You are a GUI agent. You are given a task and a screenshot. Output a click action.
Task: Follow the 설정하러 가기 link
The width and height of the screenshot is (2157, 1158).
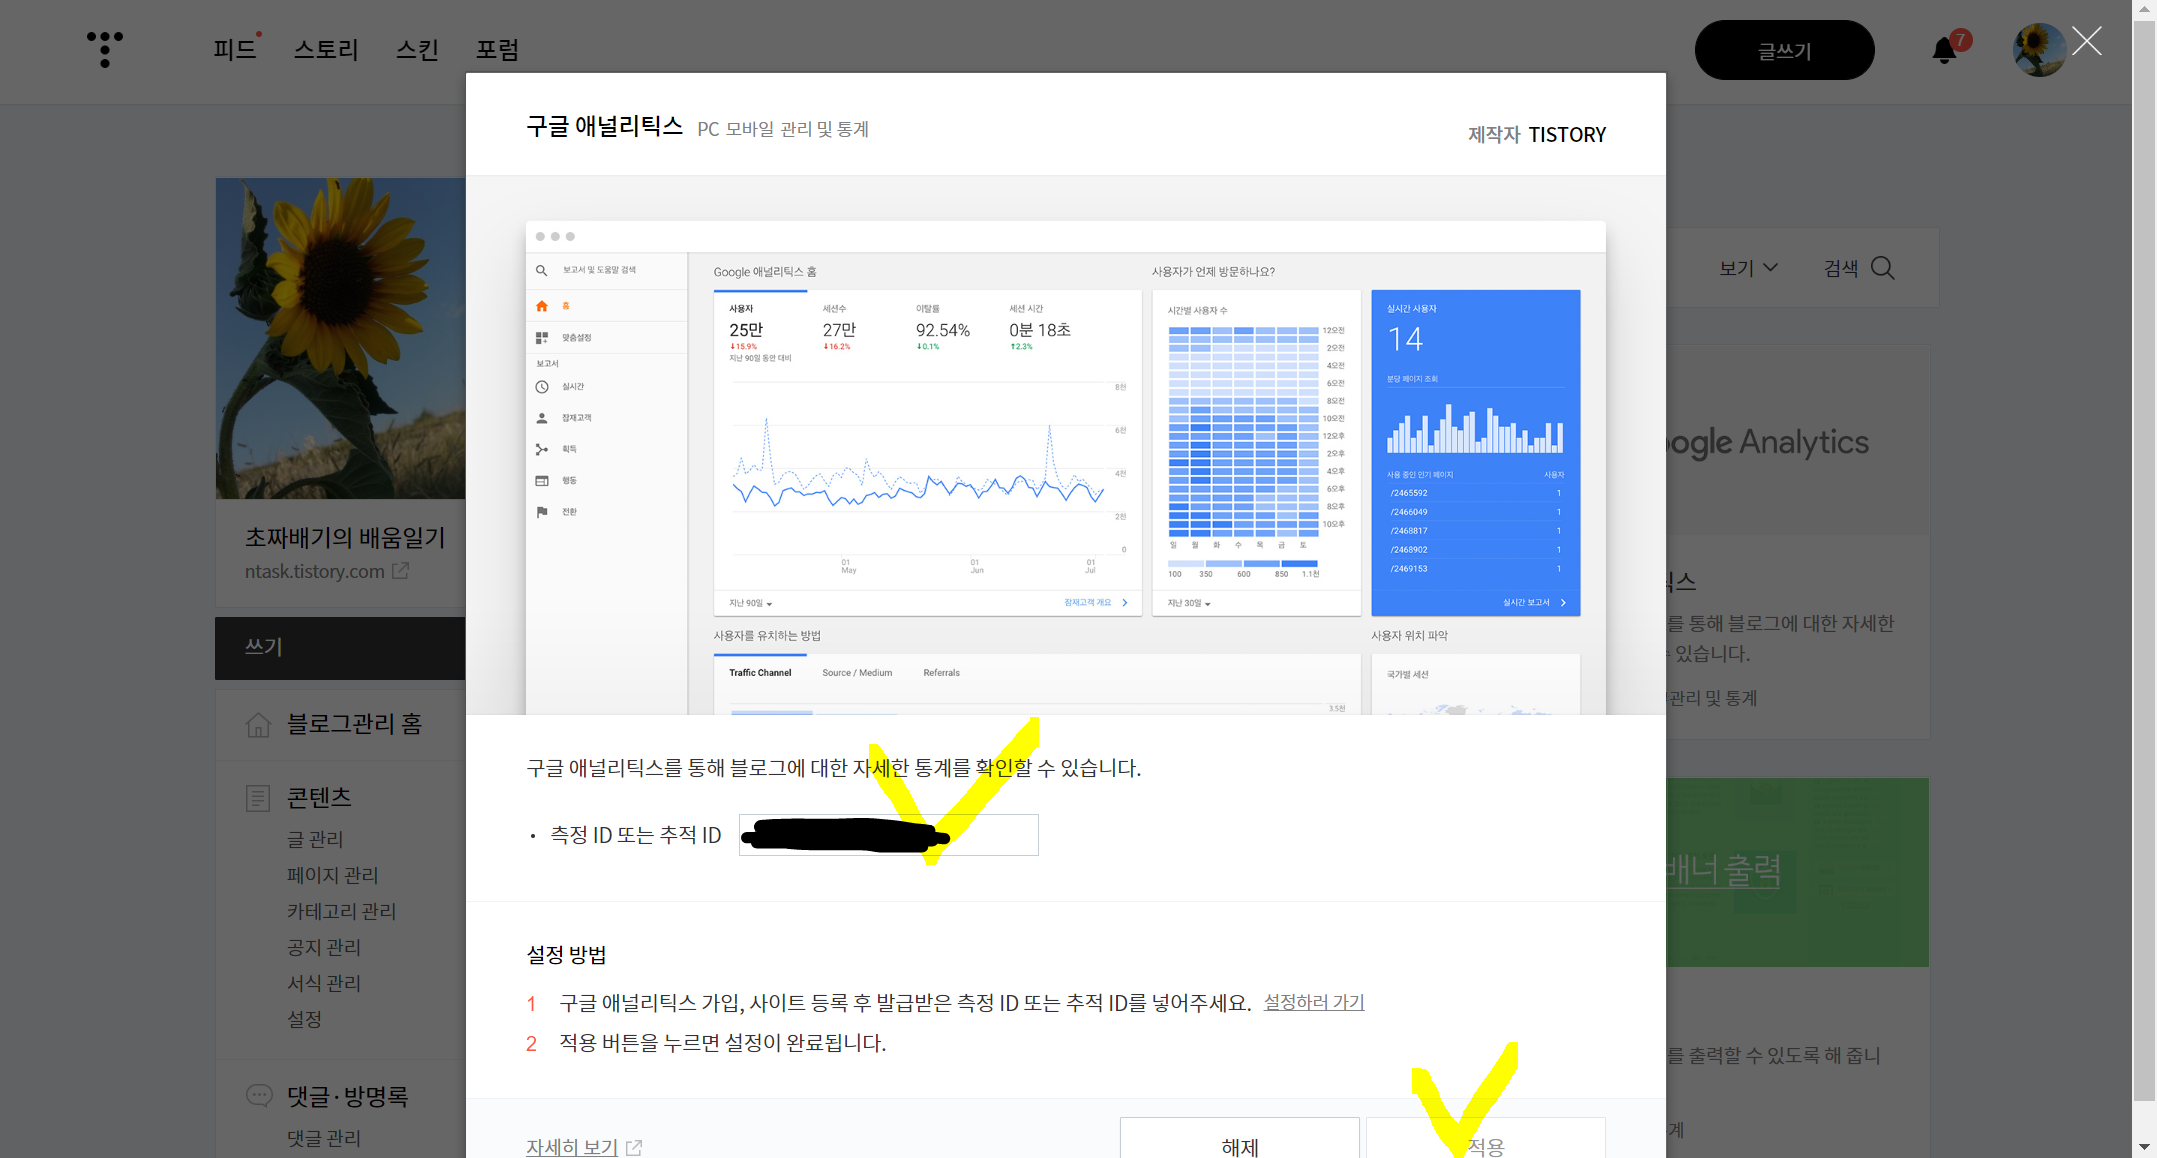[x=1314, y=1002]
